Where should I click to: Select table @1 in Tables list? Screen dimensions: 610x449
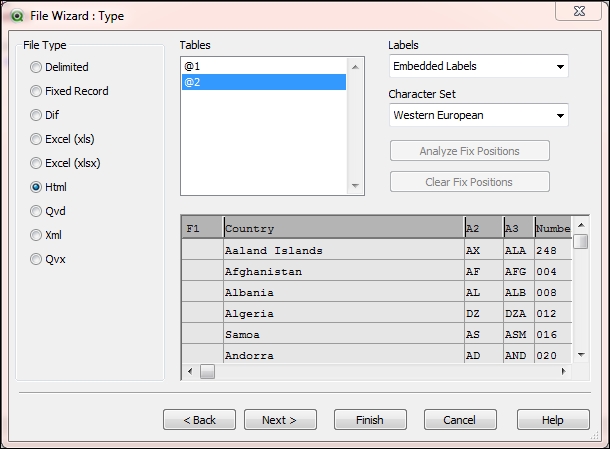pyautogui.click(x=264, y=66)
